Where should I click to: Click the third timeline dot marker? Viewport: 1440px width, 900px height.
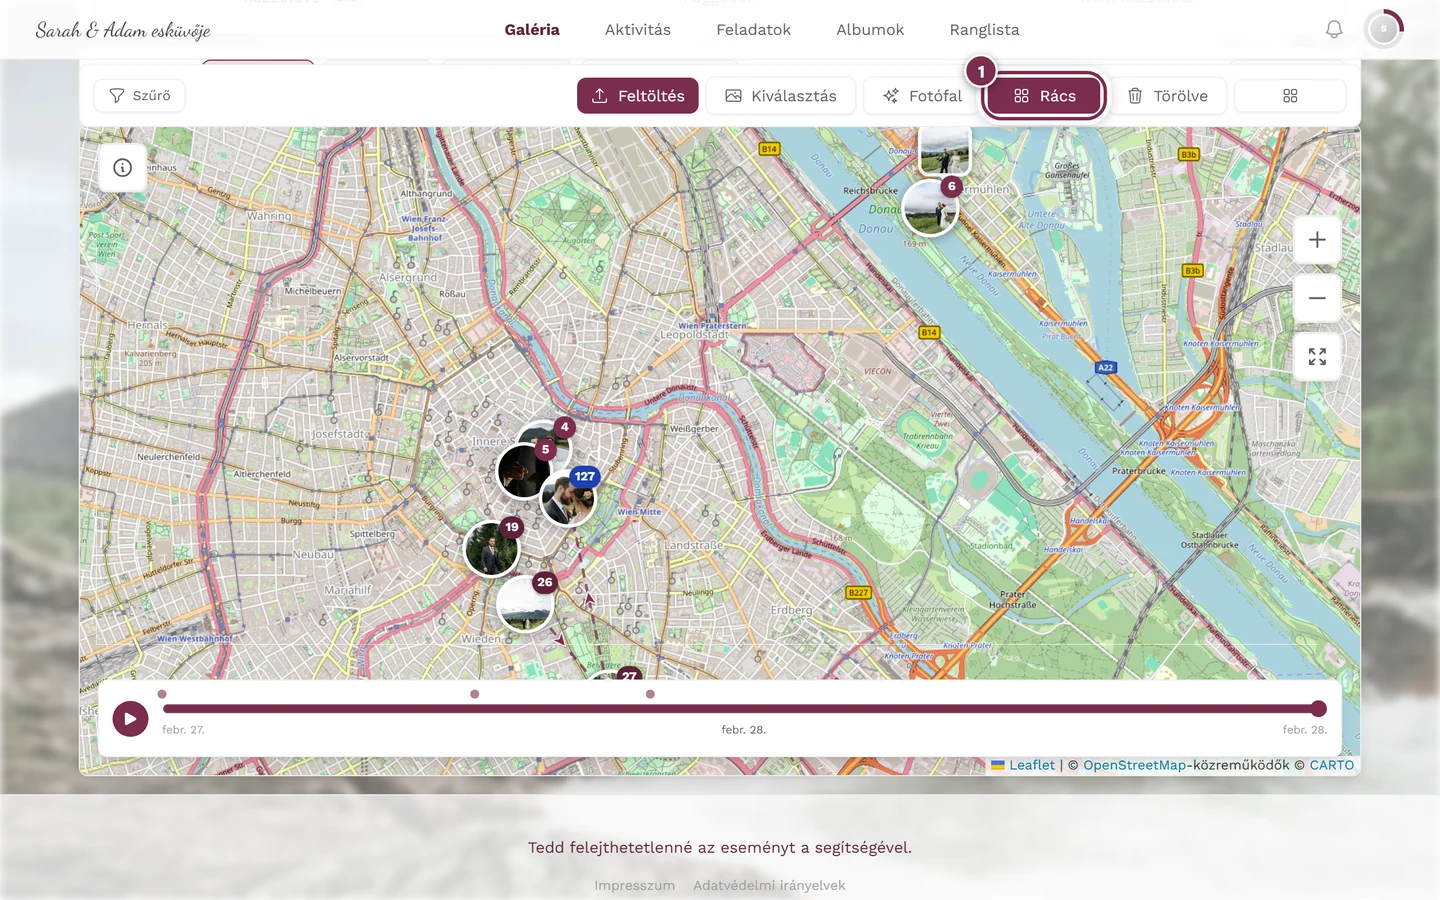(x=650, y=694)
